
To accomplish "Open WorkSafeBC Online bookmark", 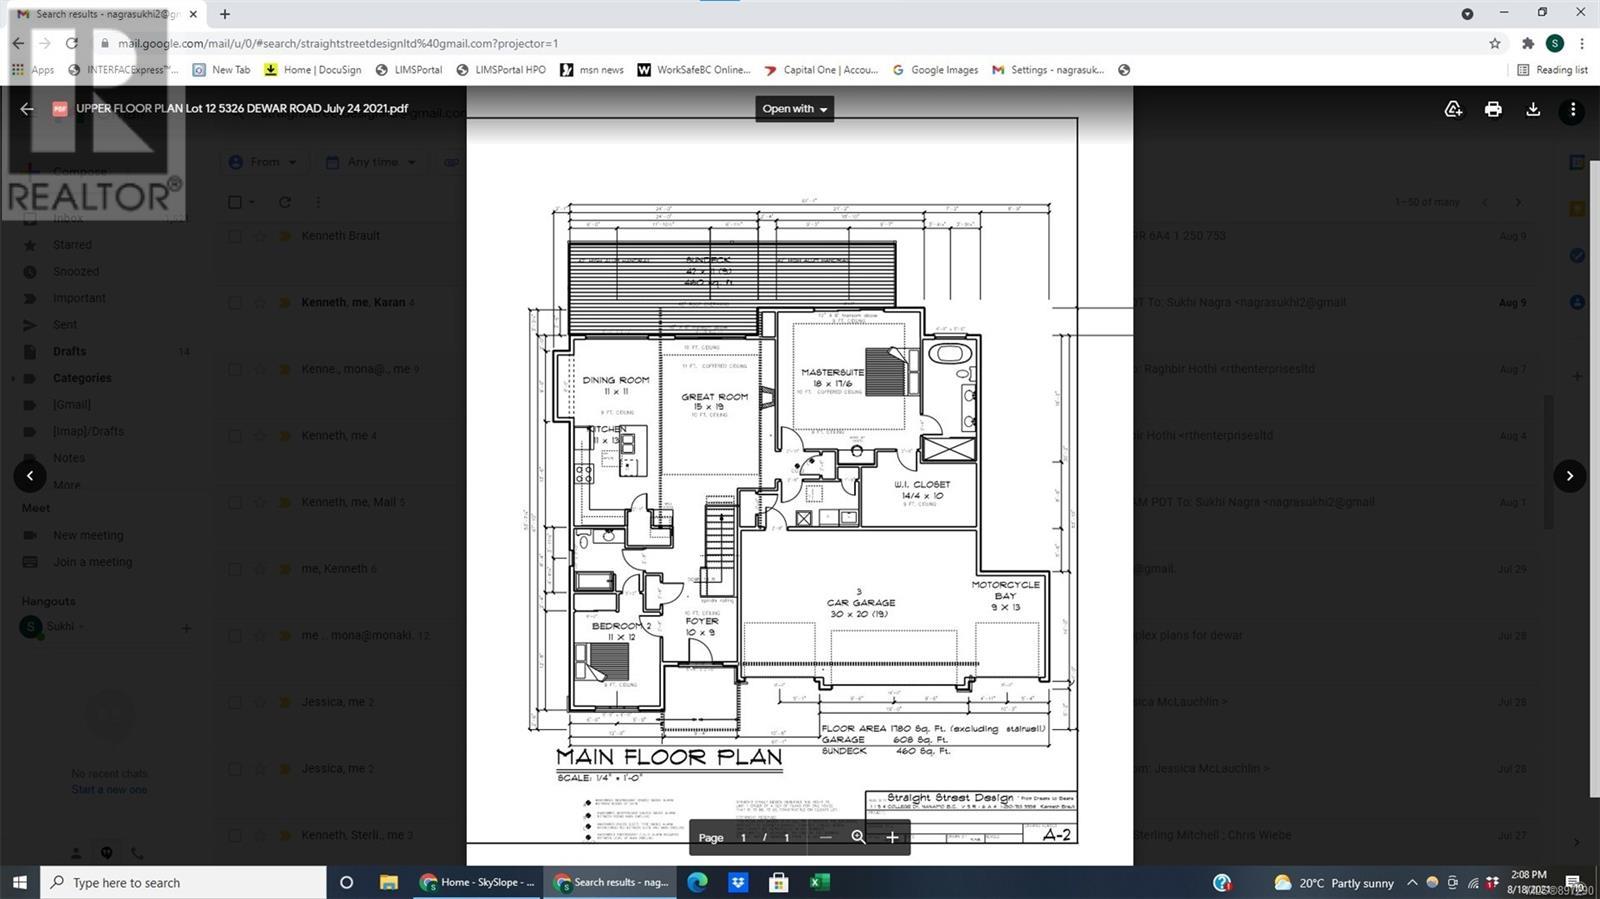I will pyautogui.click(x=694, y=70).
